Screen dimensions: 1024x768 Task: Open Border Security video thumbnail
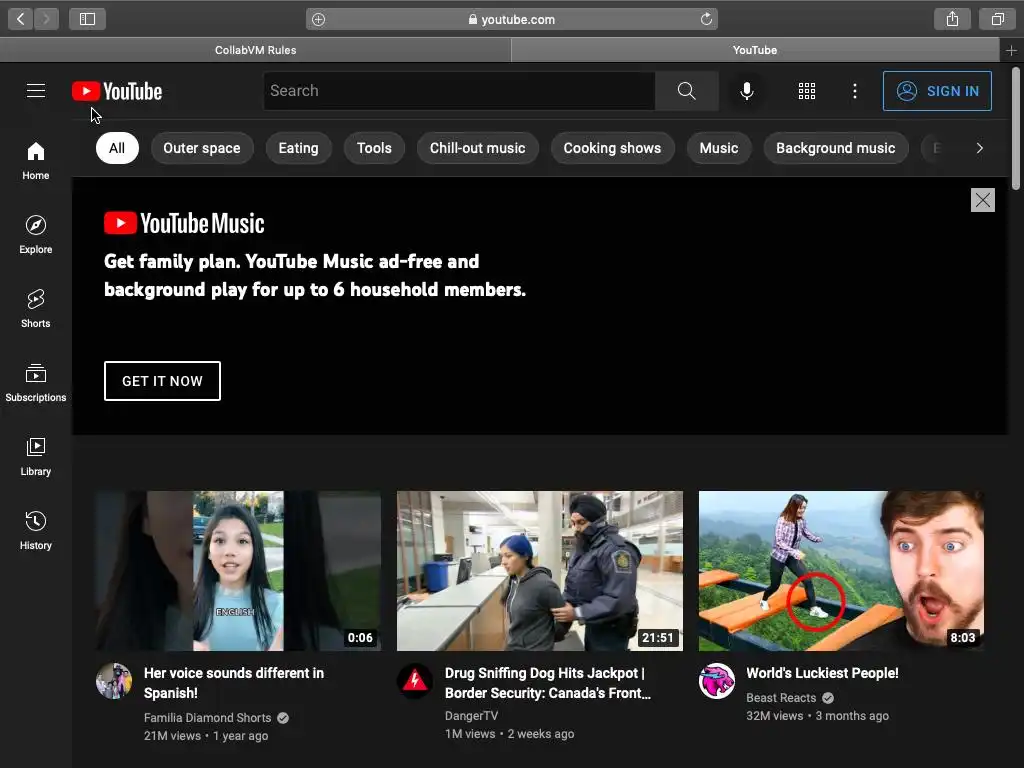tap(539, 571)
